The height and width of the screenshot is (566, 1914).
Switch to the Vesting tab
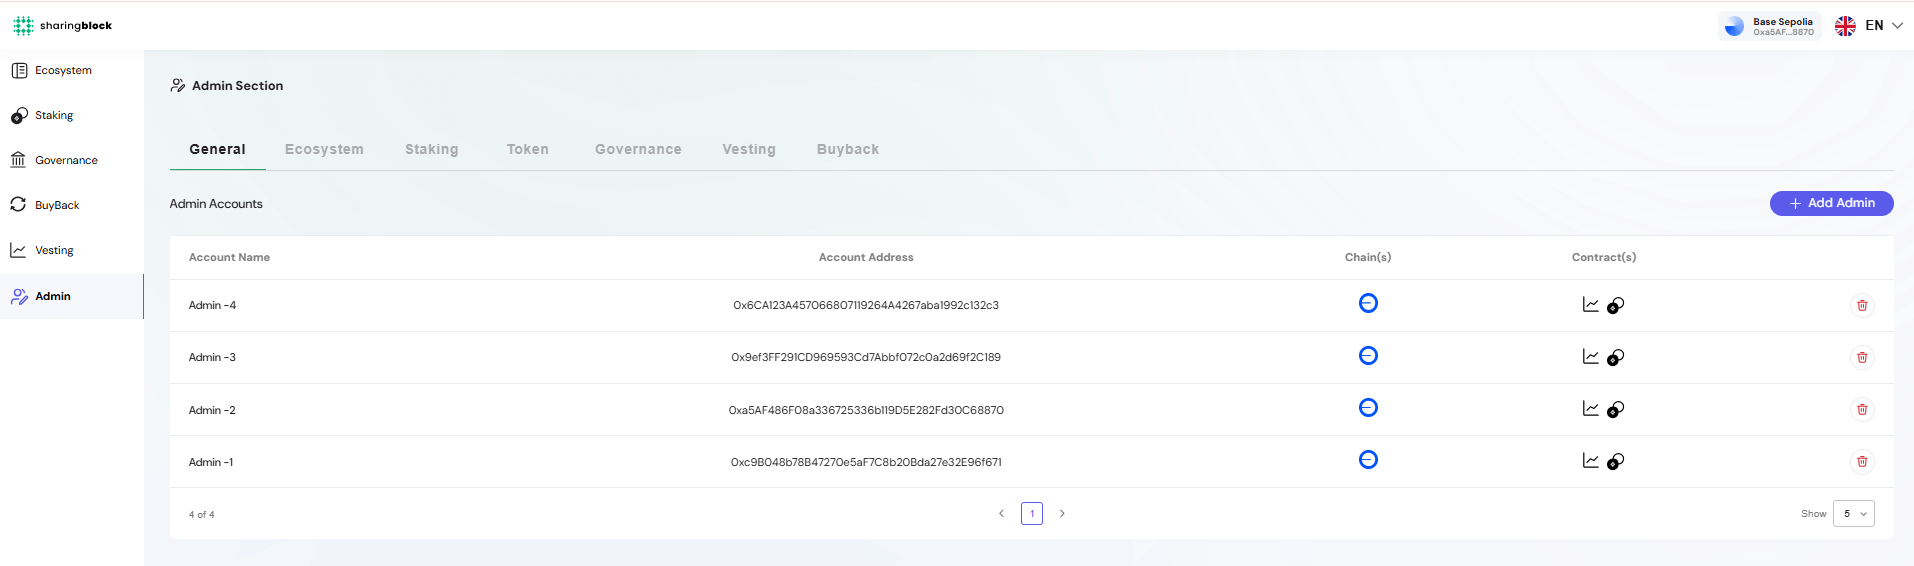[x=749, y=149]
